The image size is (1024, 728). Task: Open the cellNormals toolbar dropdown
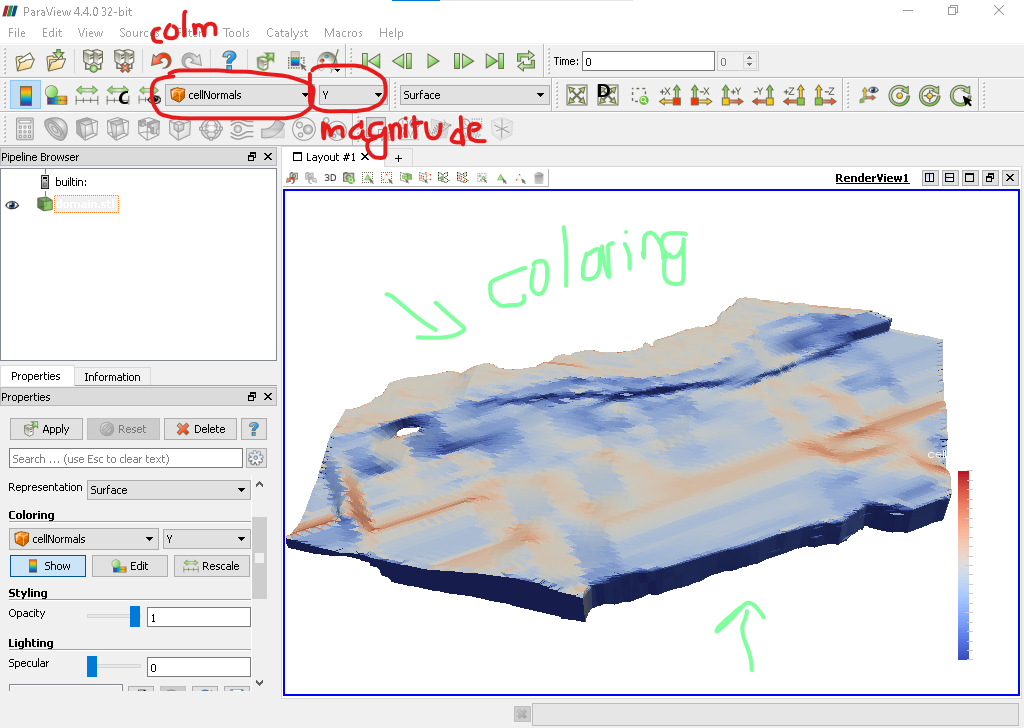coord(238,95)
